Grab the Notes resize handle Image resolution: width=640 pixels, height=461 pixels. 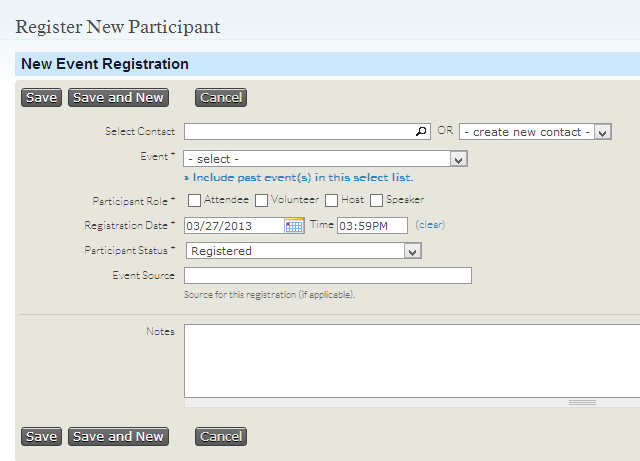[582, 402]
